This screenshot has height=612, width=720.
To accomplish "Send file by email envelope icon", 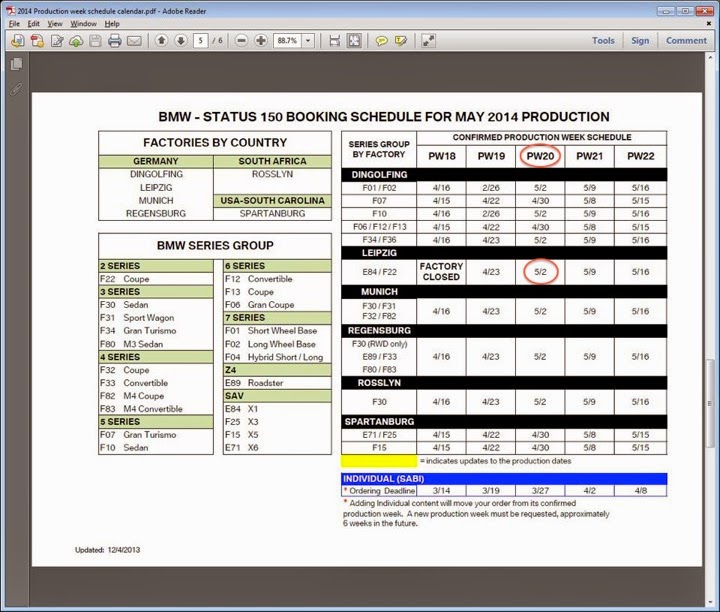I will tap(134, 41).
